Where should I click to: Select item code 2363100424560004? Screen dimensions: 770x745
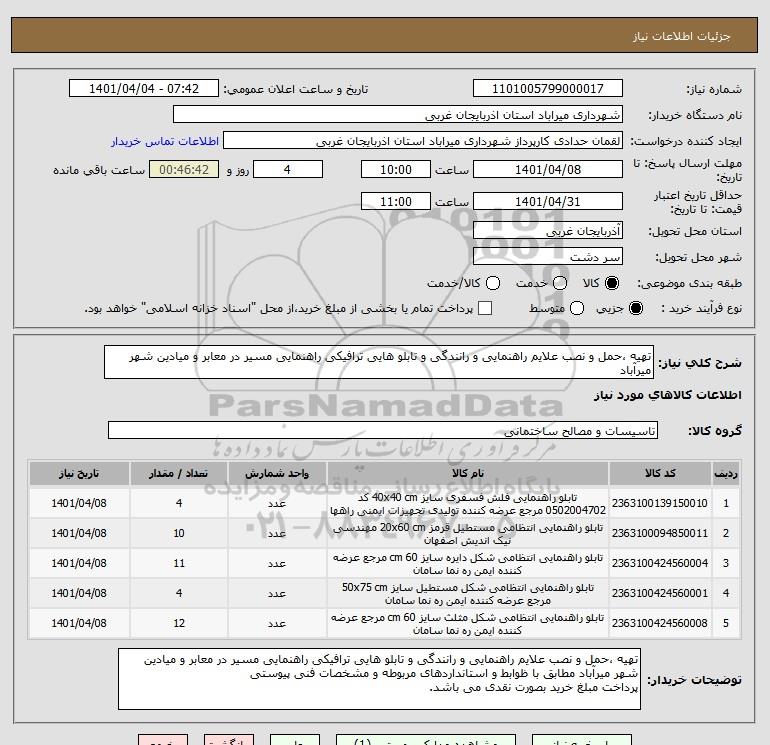(x=660, y=564)
